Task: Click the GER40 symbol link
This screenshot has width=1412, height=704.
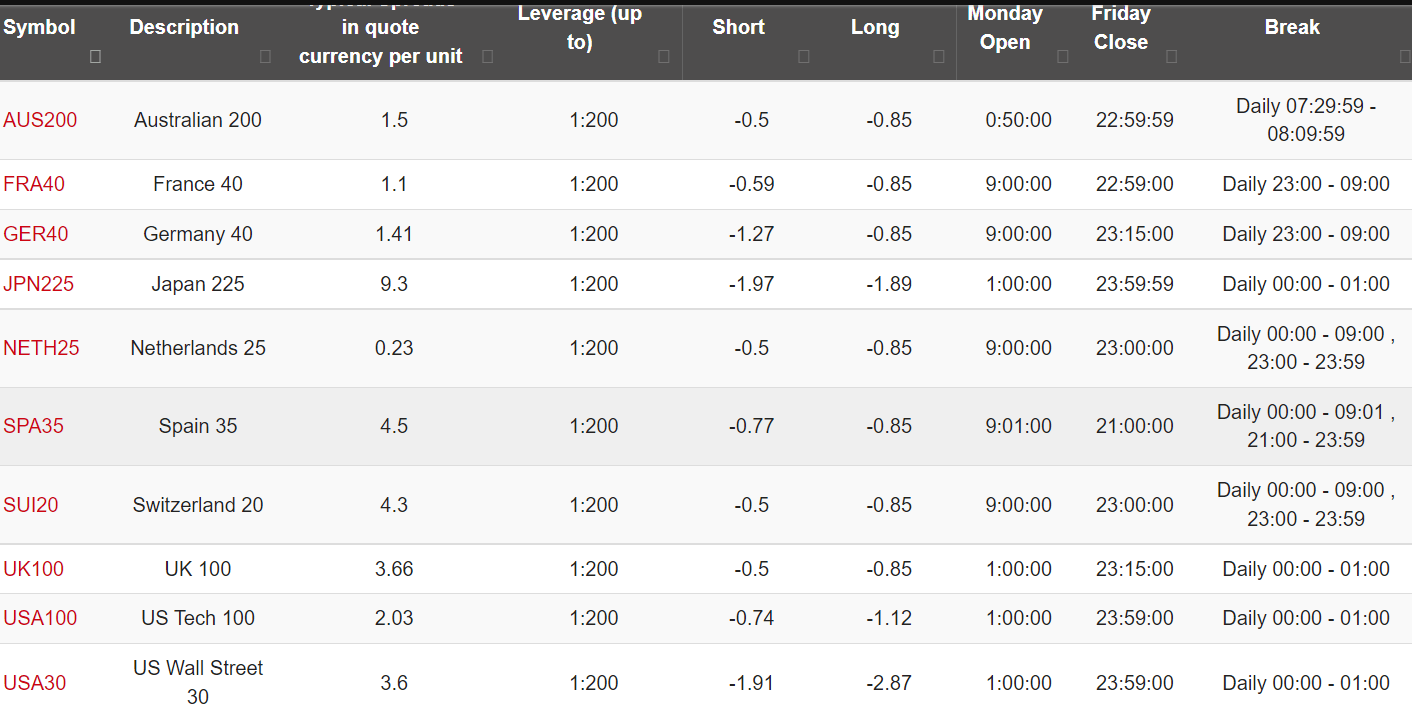Action: (x=36, y=234)
